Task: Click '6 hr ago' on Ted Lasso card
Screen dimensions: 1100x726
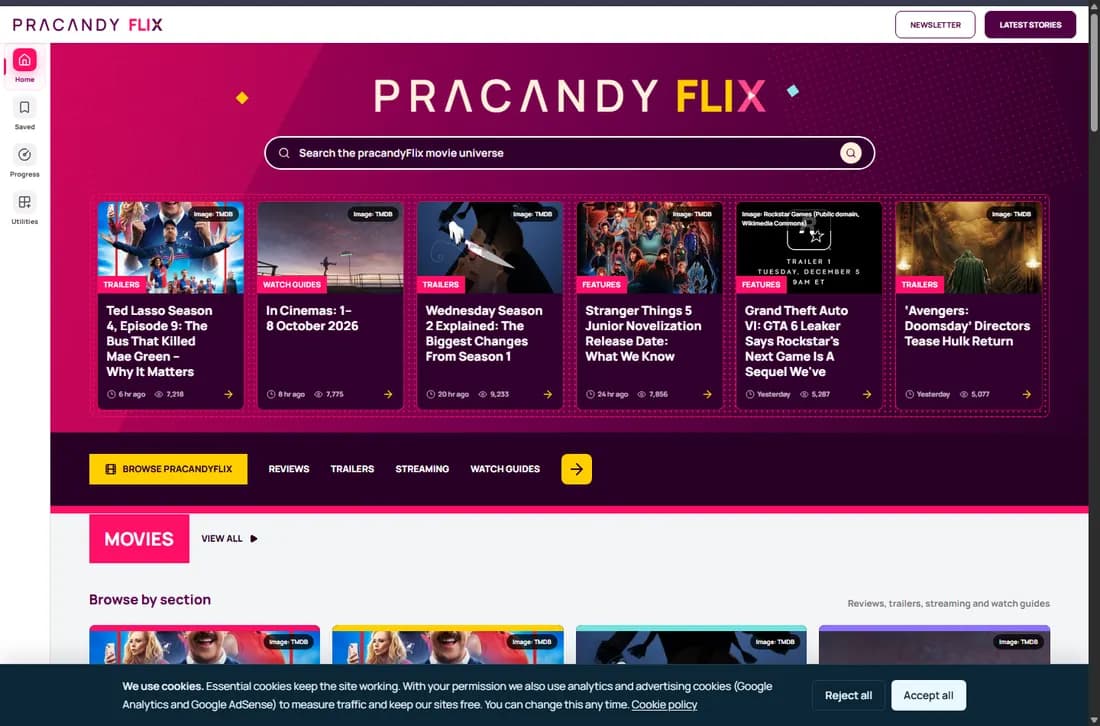Action: [132, 394]
